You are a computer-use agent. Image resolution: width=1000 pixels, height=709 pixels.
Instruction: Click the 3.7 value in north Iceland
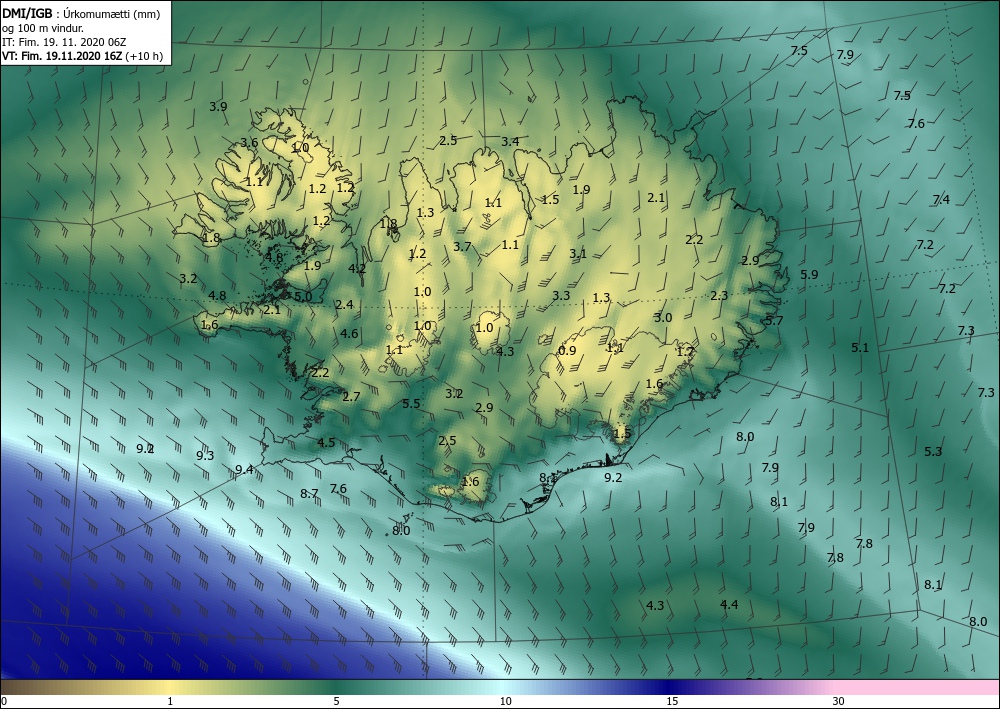[x=462, y=246]
